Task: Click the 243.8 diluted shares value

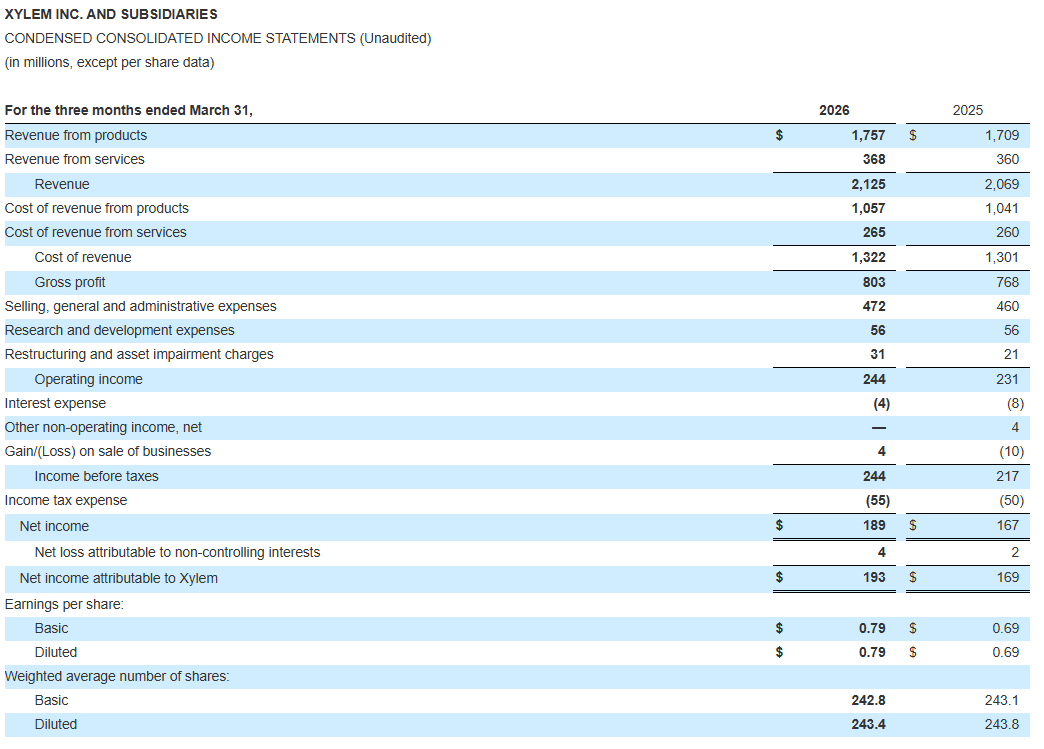Action: coord(1002,724)
